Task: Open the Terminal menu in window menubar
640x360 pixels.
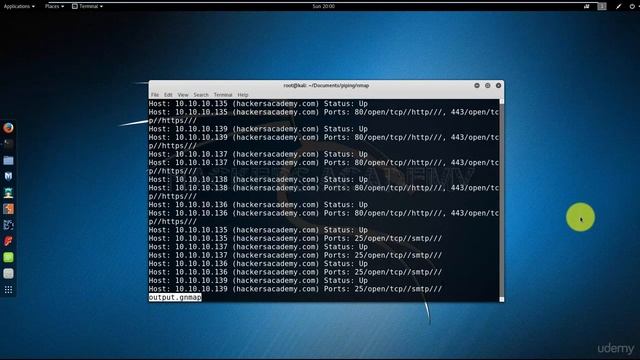Action: click(x=223, y=95)
